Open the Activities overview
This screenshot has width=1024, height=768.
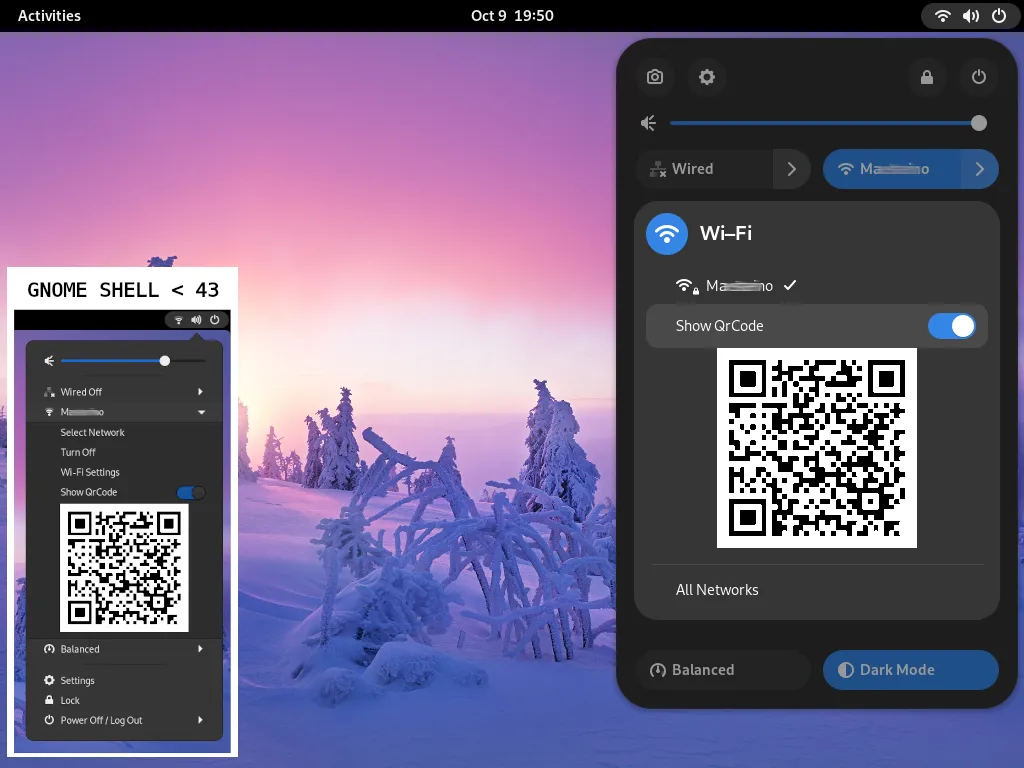[x=49, y=16]
